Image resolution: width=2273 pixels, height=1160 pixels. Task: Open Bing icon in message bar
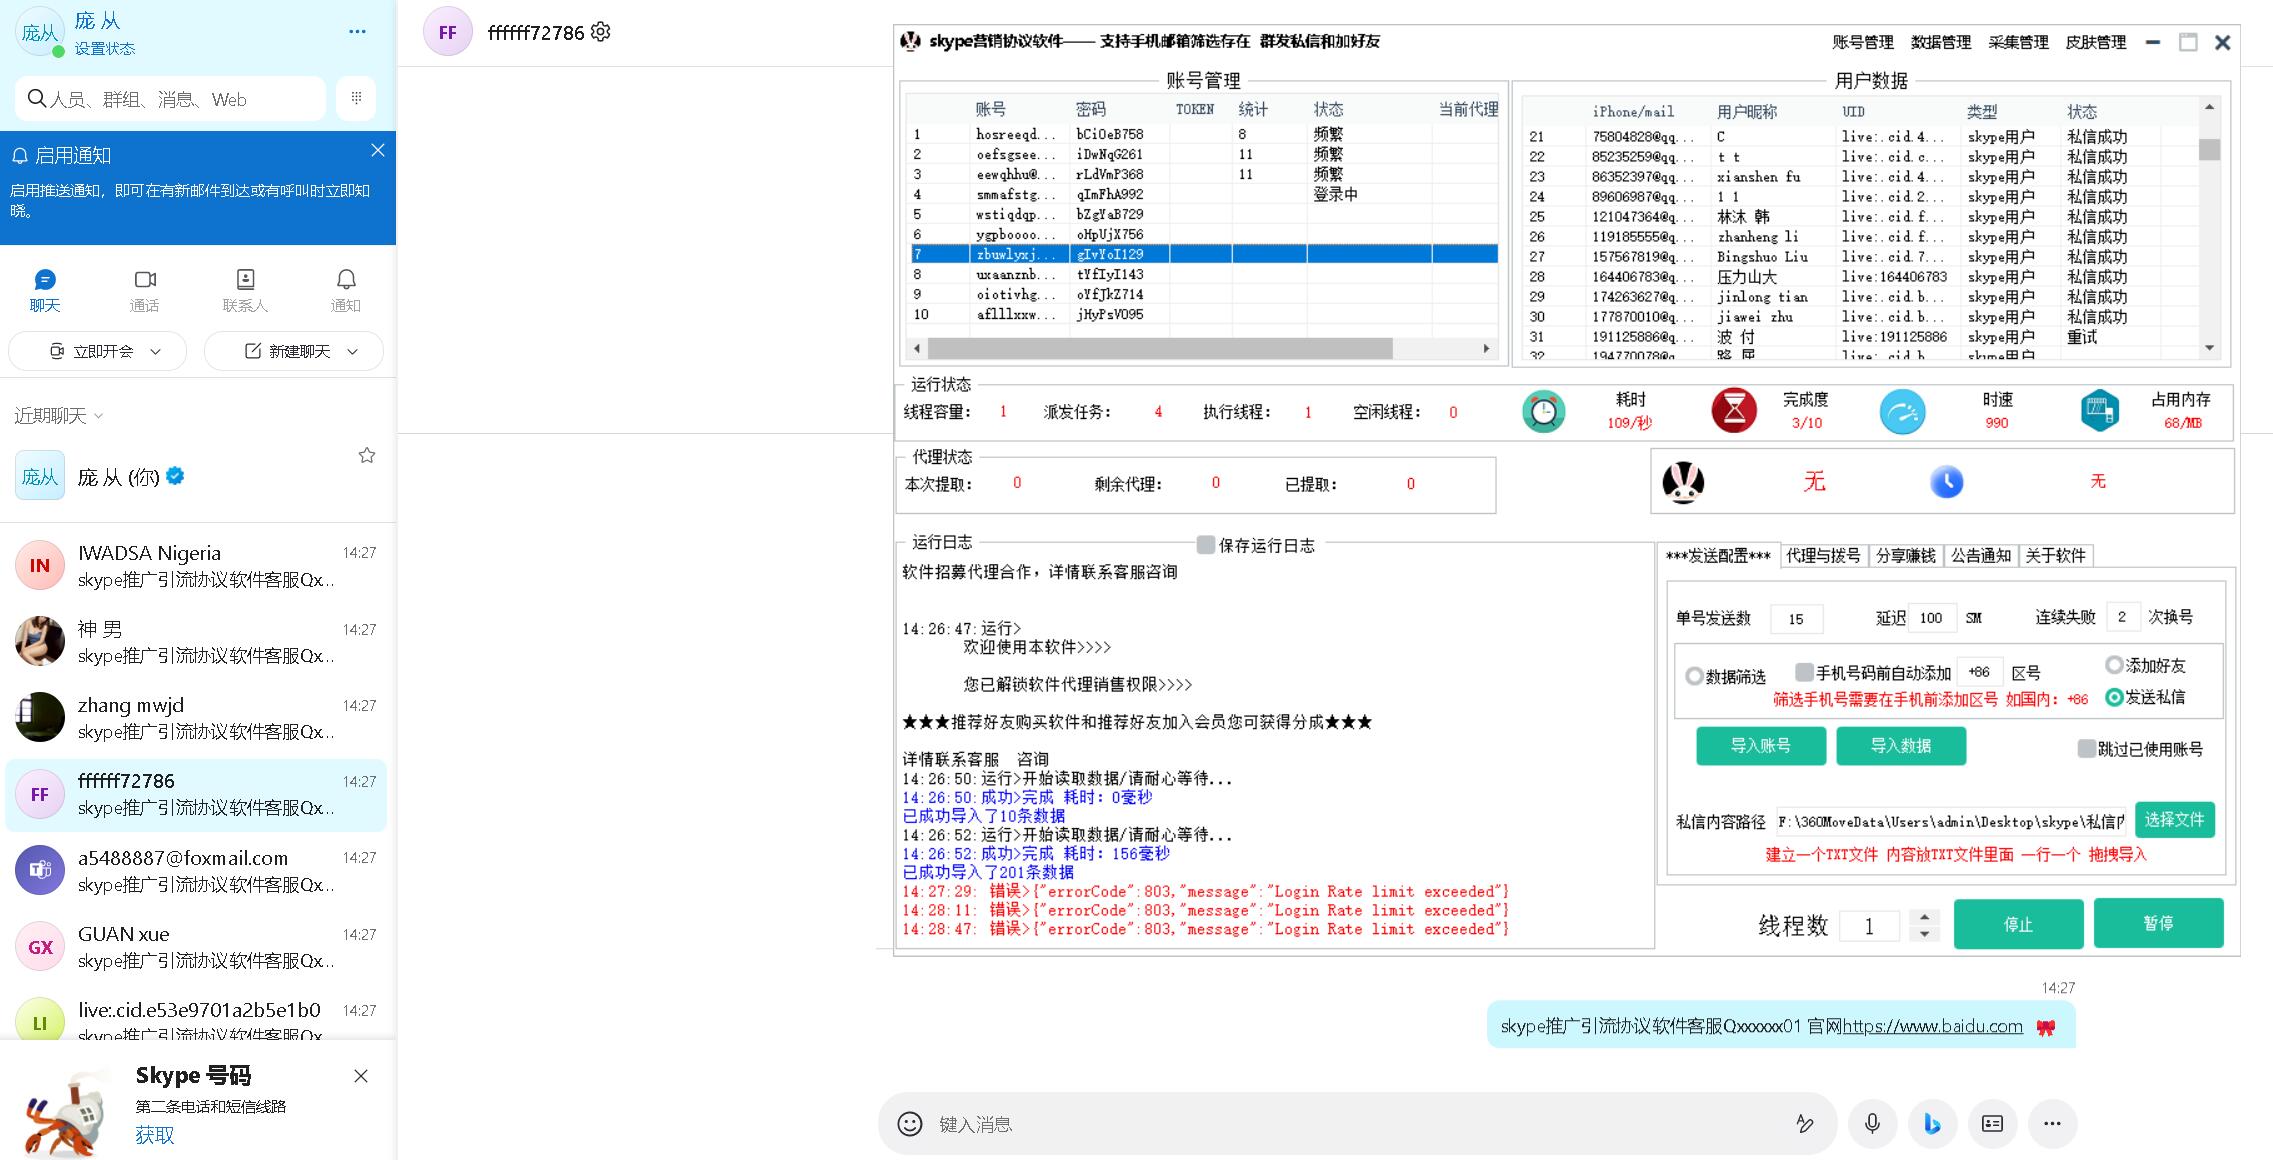1932,1124
